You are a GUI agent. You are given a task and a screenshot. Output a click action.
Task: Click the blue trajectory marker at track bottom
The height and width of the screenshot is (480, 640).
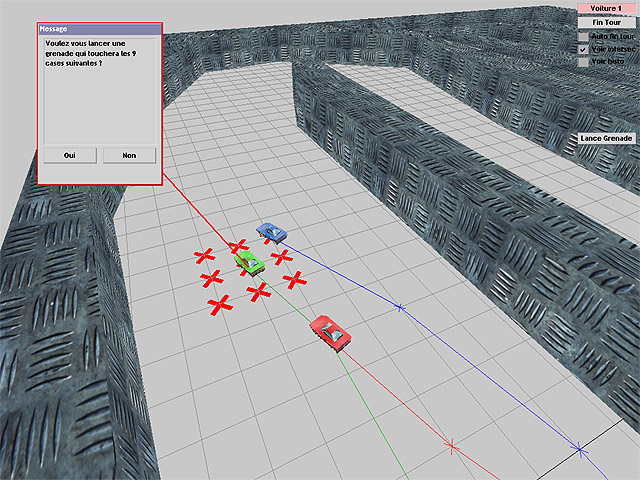click(x=579, y=449)
